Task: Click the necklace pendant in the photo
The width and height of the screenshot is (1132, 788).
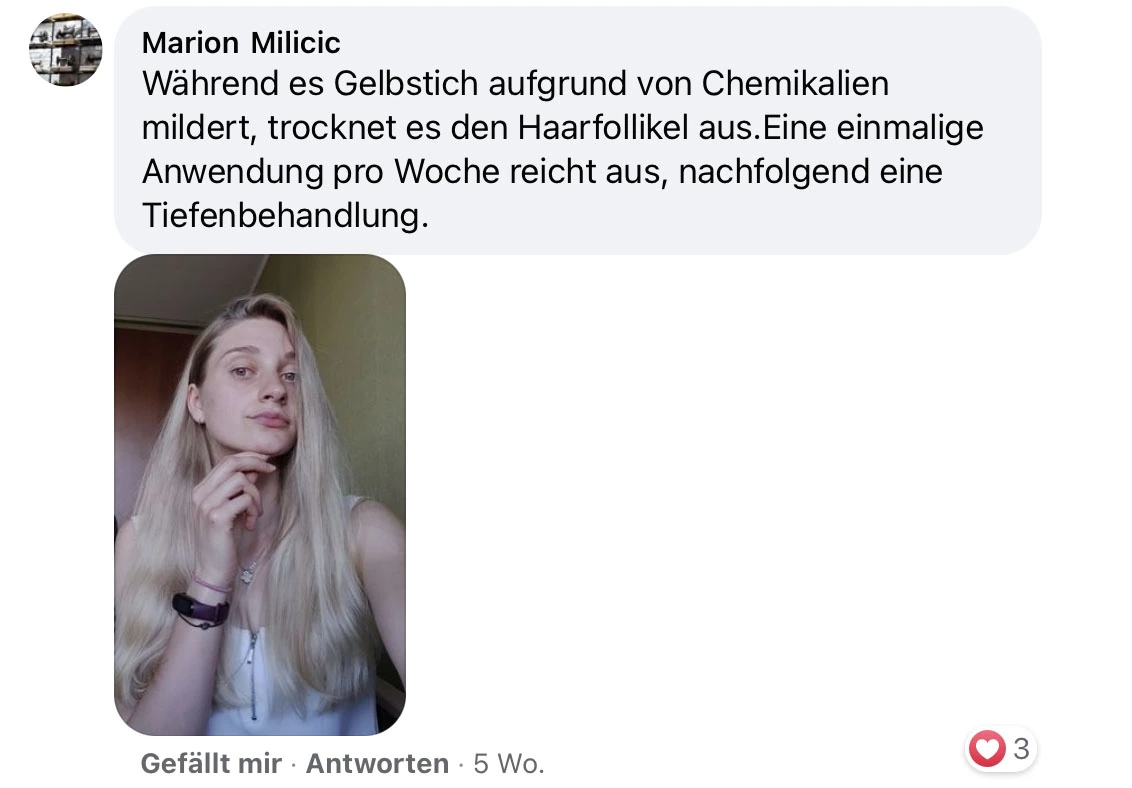Action: [249, 574]
